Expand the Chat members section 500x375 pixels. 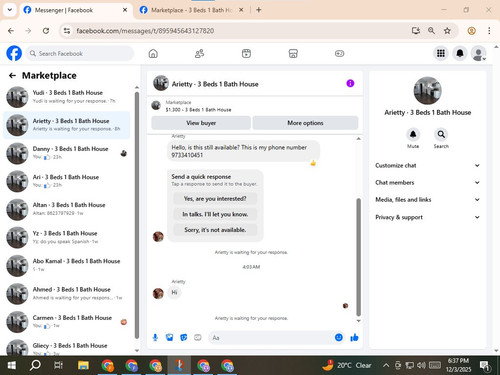(428, 182)
